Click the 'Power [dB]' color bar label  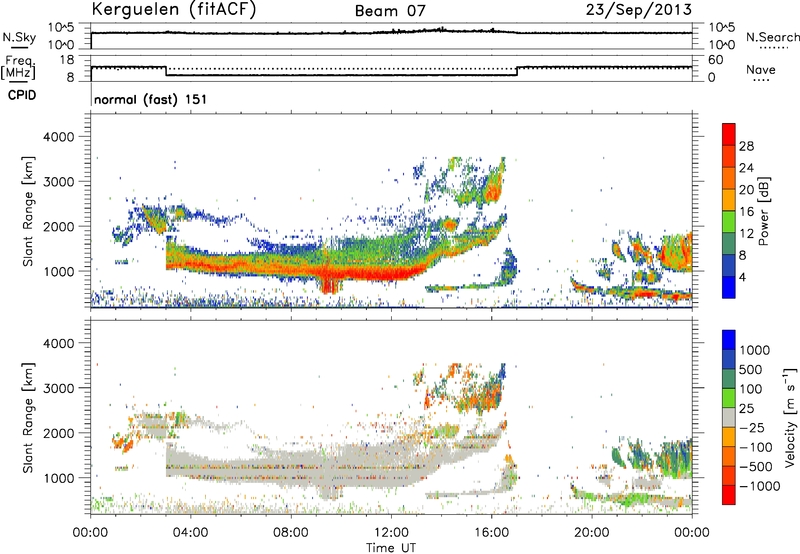pos(763,211)
